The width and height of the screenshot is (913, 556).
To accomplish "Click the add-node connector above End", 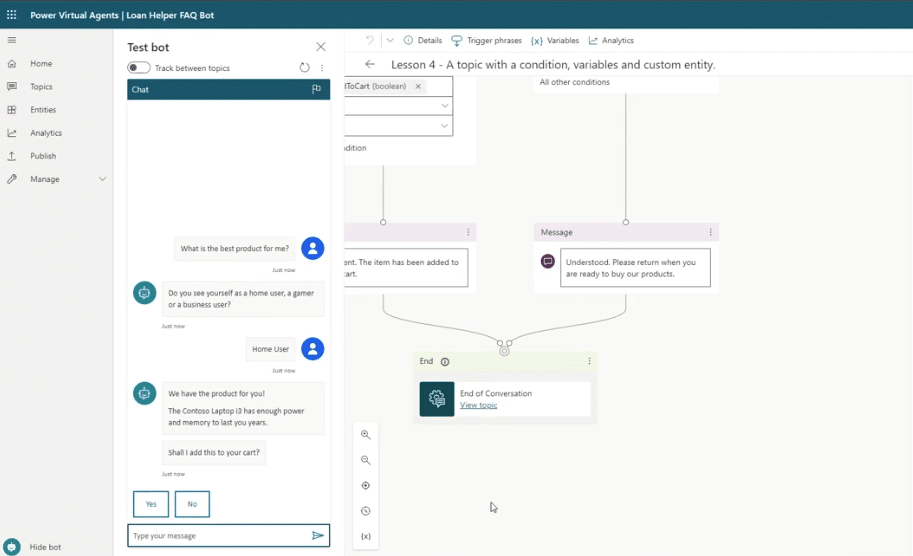I will (504, 351).
